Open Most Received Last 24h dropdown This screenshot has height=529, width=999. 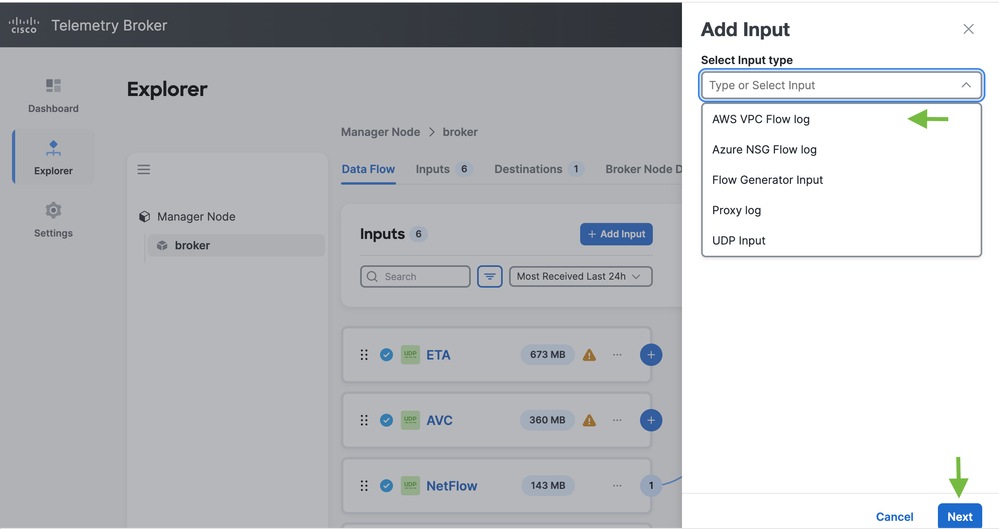[x=580, y=276]
